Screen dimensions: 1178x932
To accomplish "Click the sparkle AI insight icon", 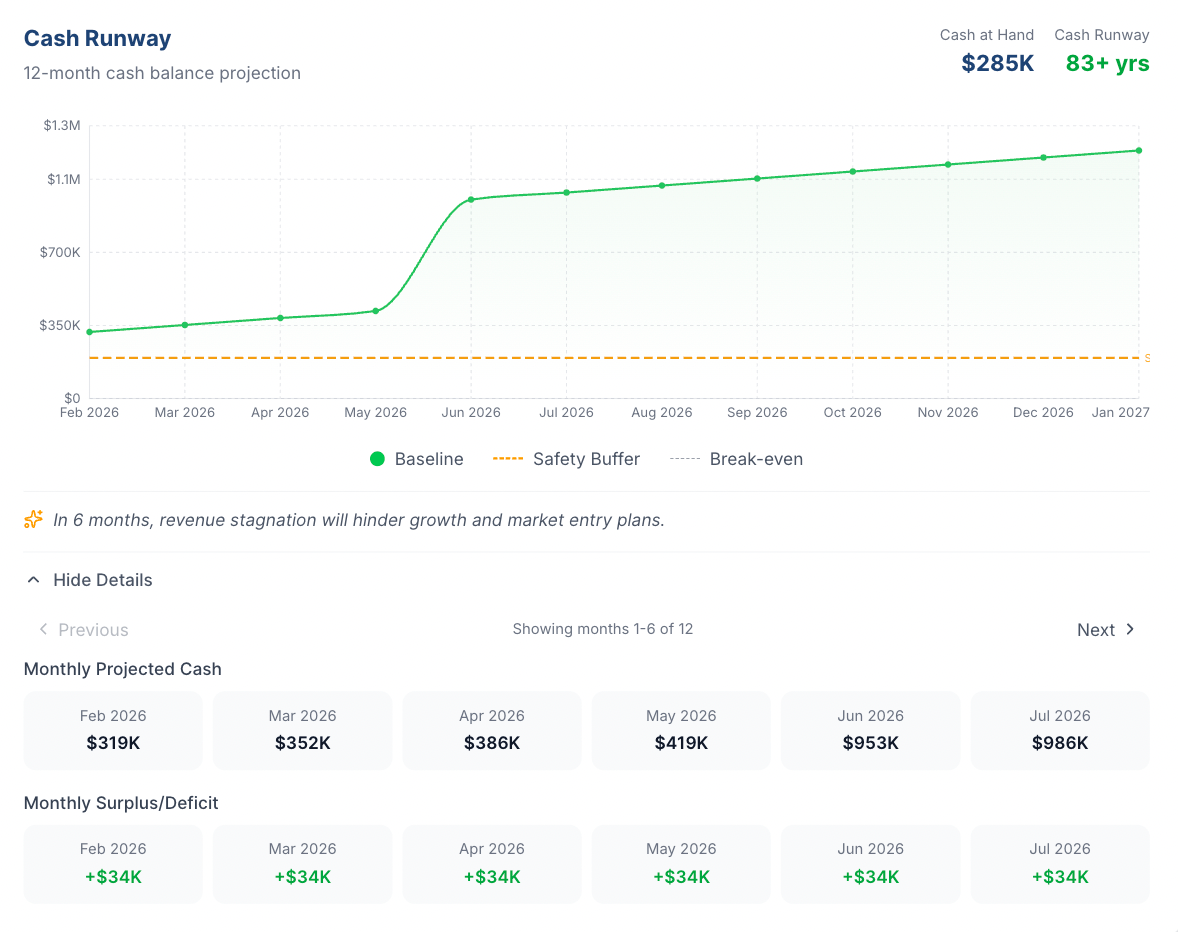I will click(34, 519).
